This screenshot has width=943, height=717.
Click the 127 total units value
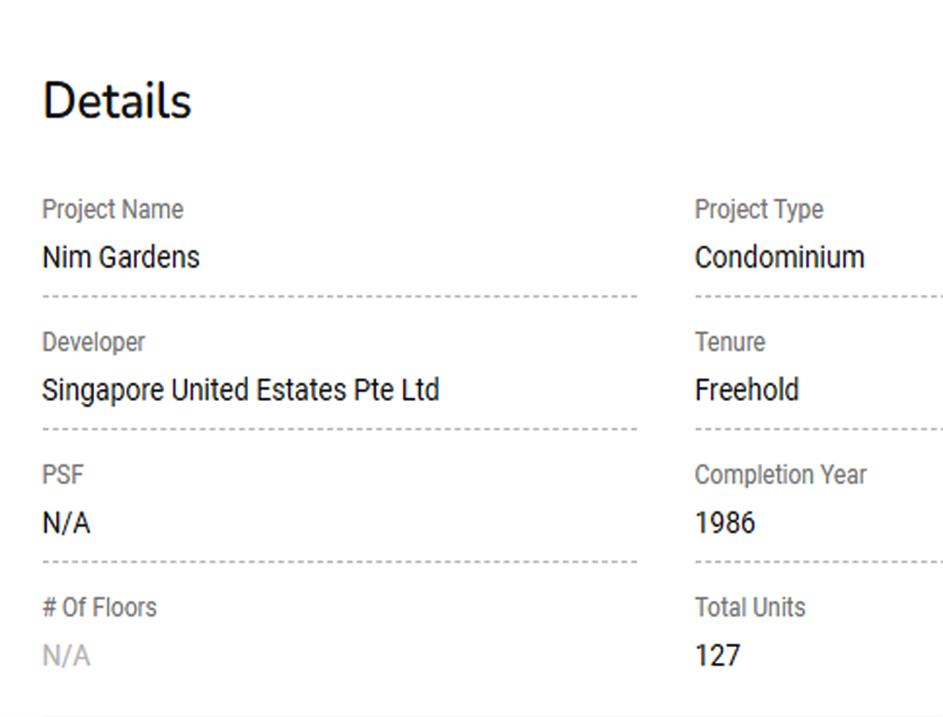point(718,656)
